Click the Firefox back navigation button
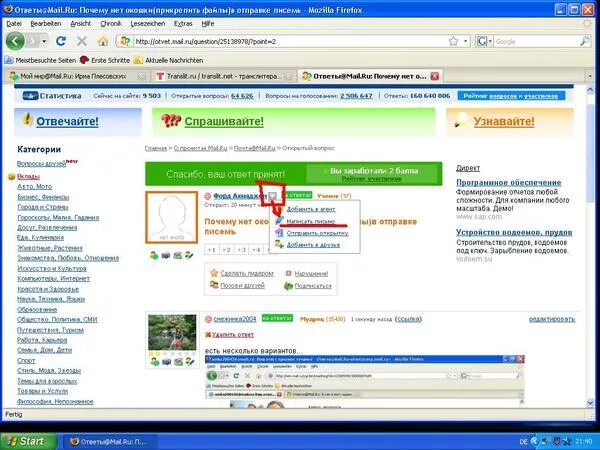The height and width of the screenshot is (450, 600). click(x=15, y=41)
